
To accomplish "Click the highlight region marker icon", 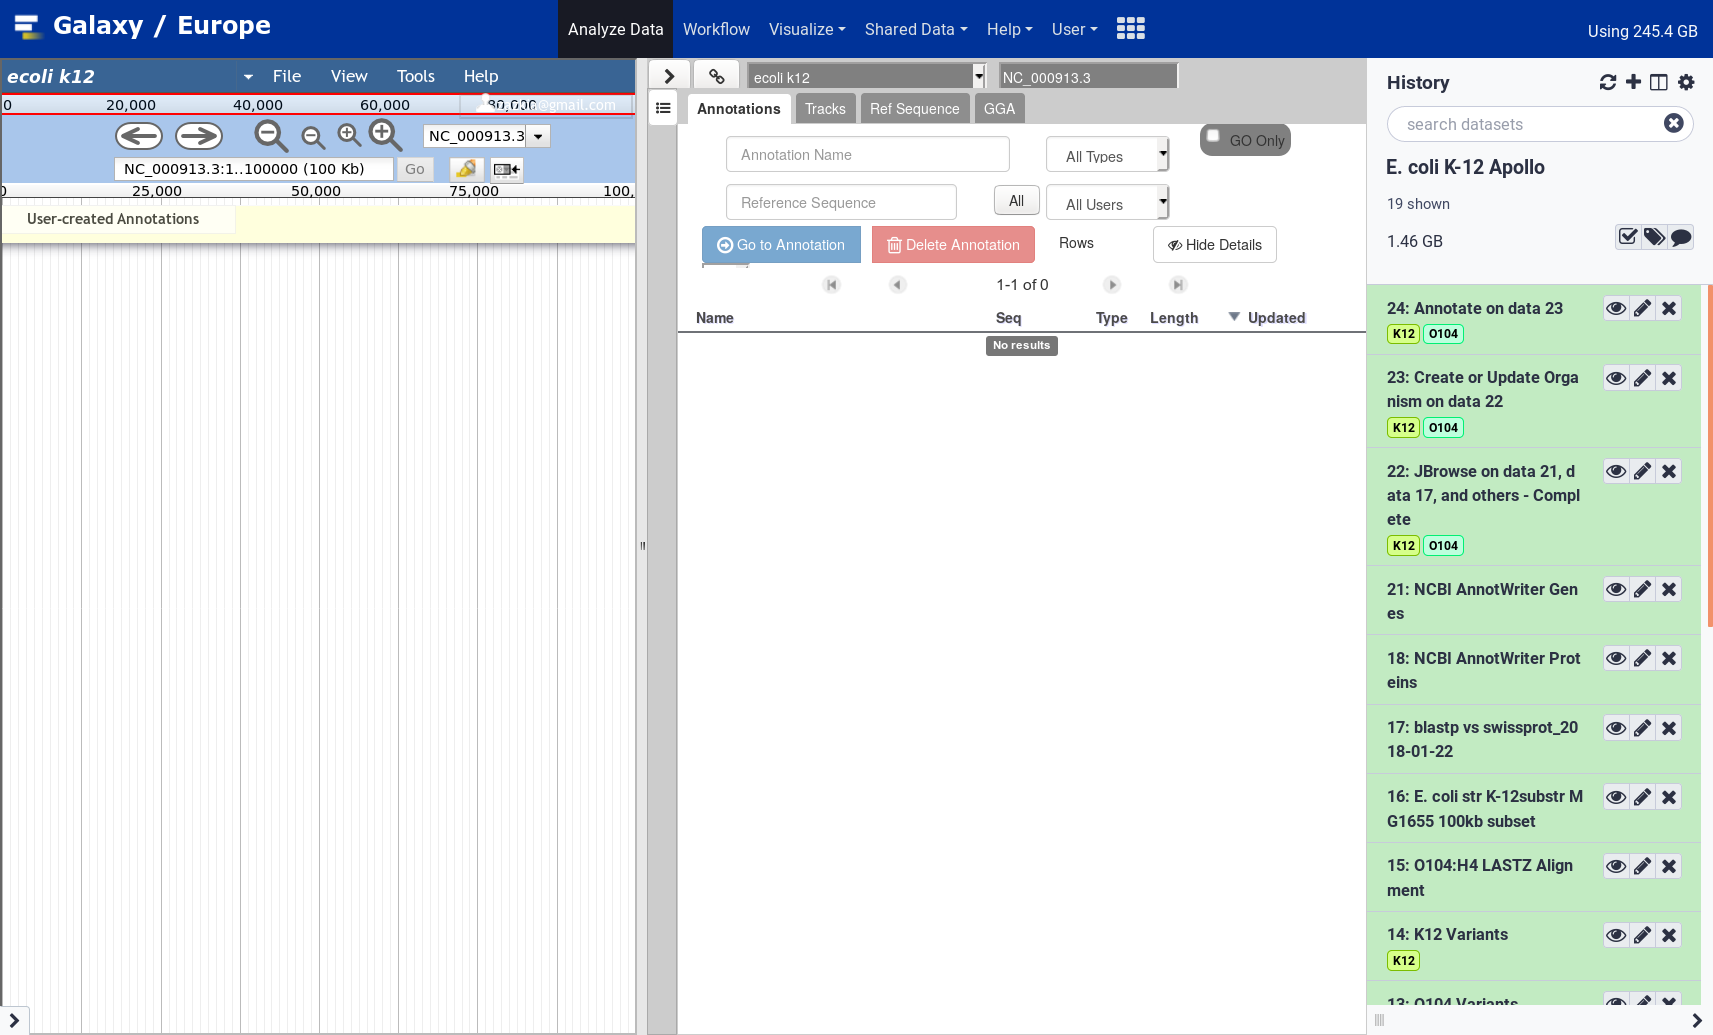I will click(x=465, y=169).
